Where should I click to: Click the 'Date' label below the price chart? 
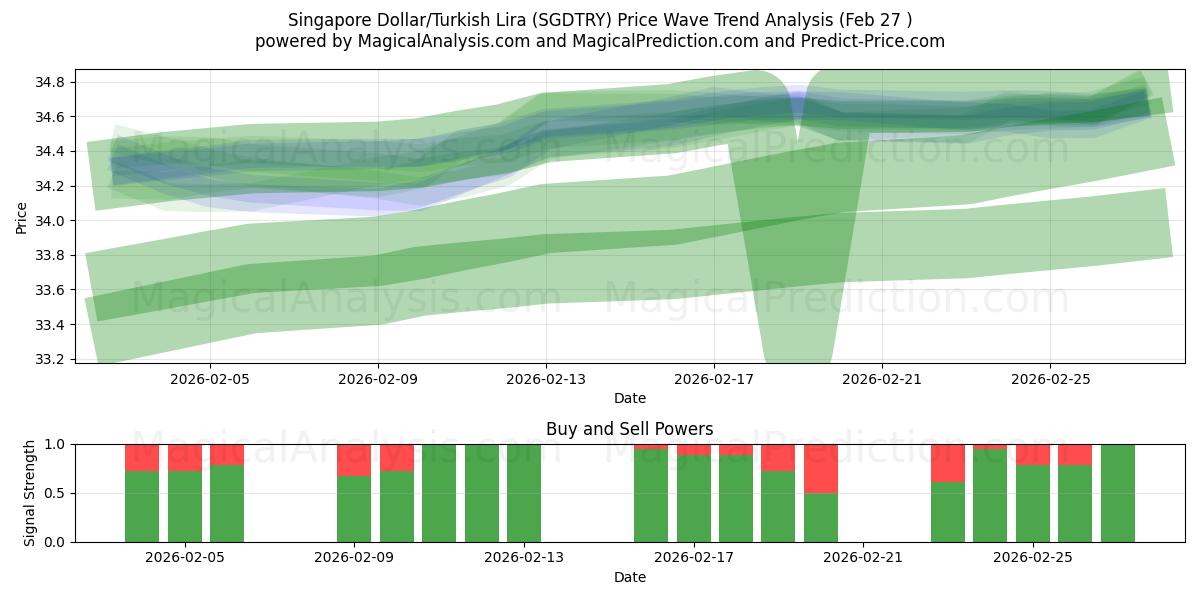(x=630, y=398)
